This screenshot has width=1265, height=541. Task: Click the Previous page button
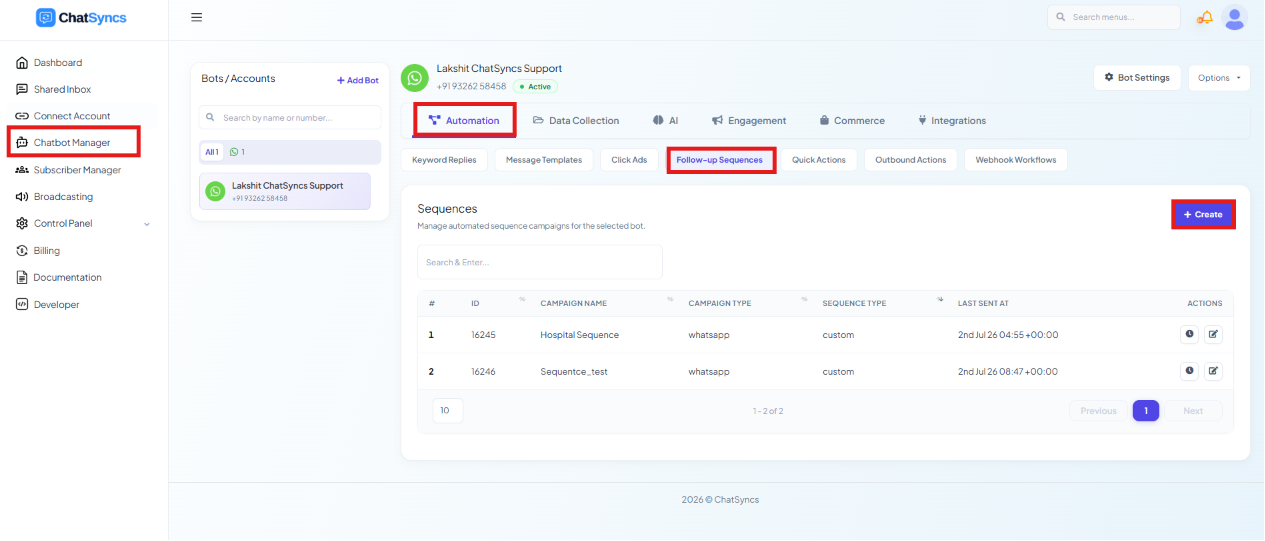(x=1098, y=411)
